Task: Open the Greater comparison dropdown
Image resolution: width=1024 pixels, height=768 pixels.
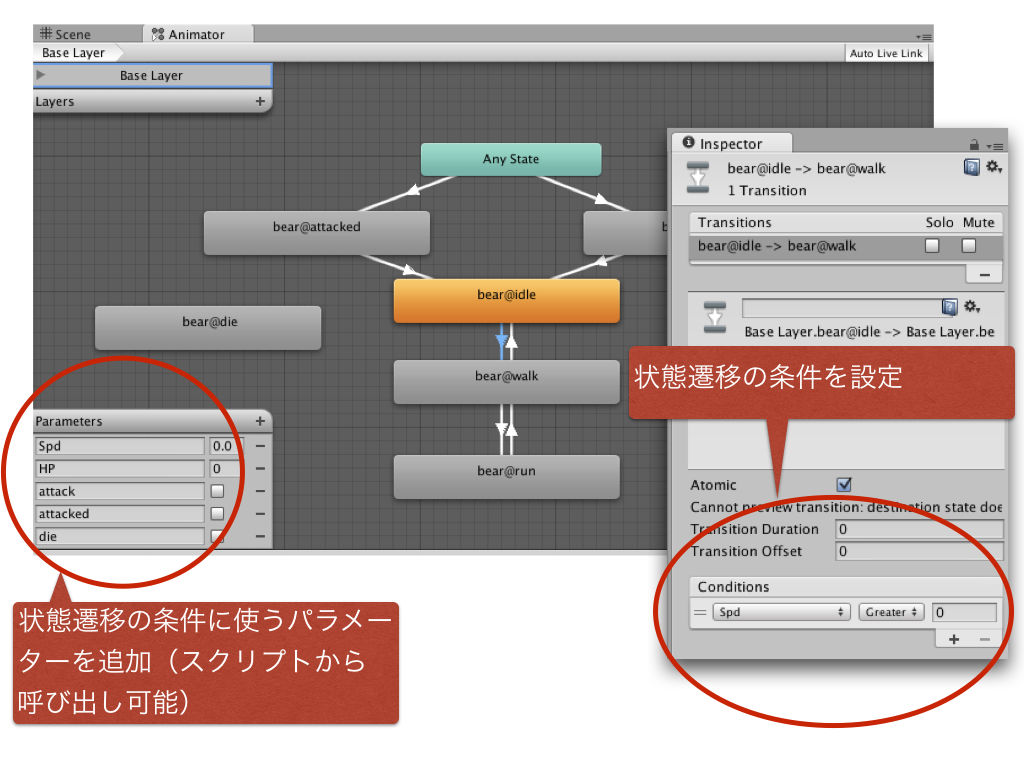Action: (x=891, y=612)
